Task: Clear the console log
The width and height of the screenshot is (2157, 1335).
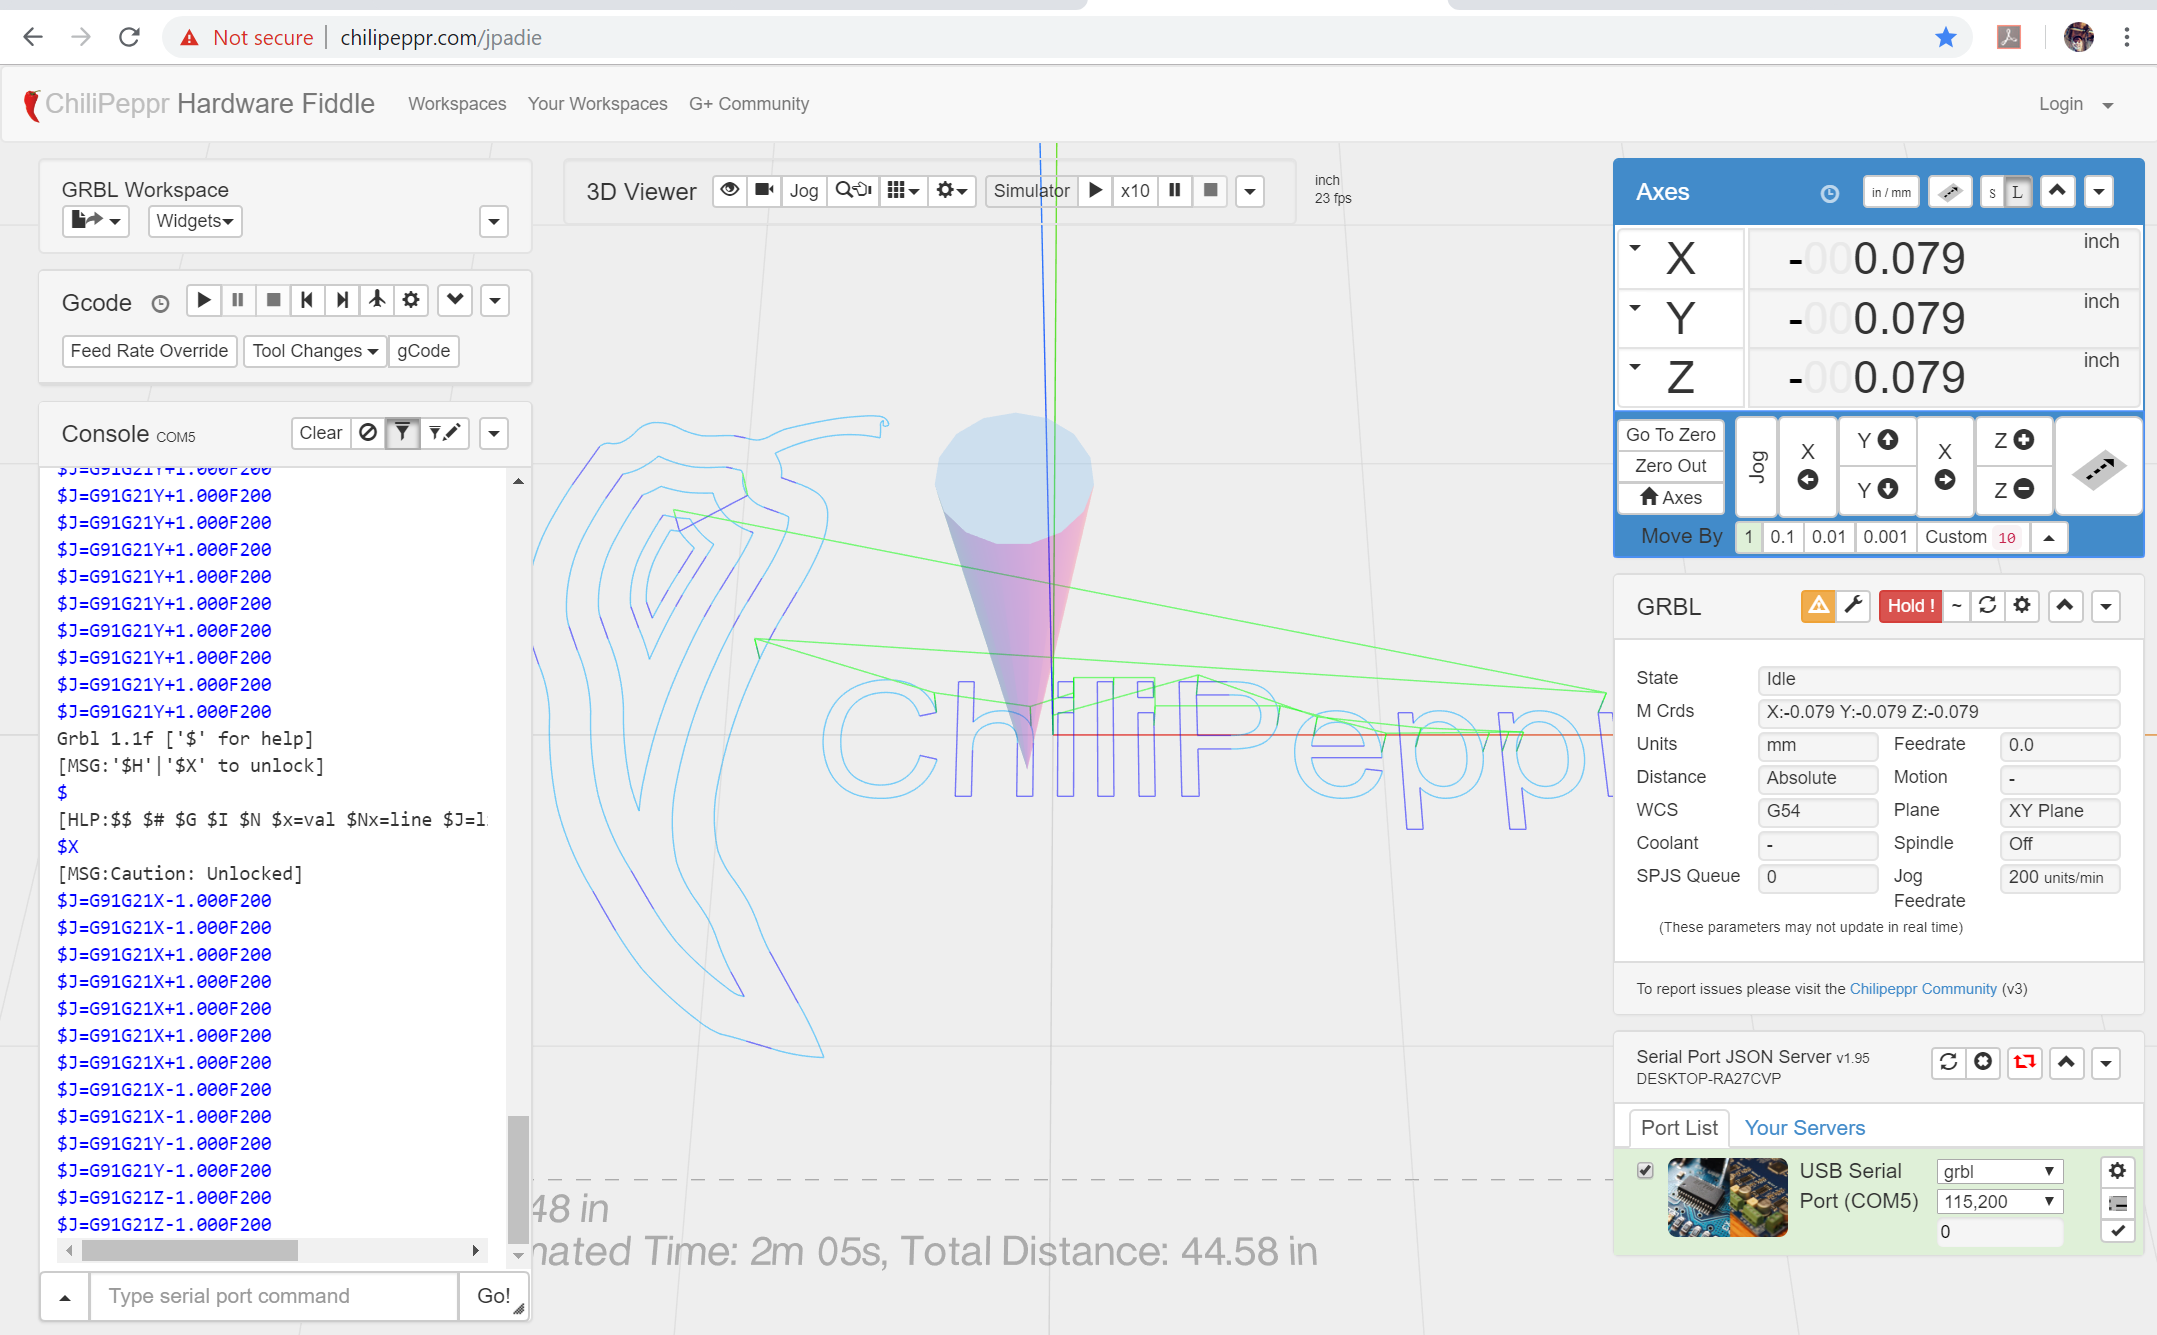Action: [x=321, y=433]
